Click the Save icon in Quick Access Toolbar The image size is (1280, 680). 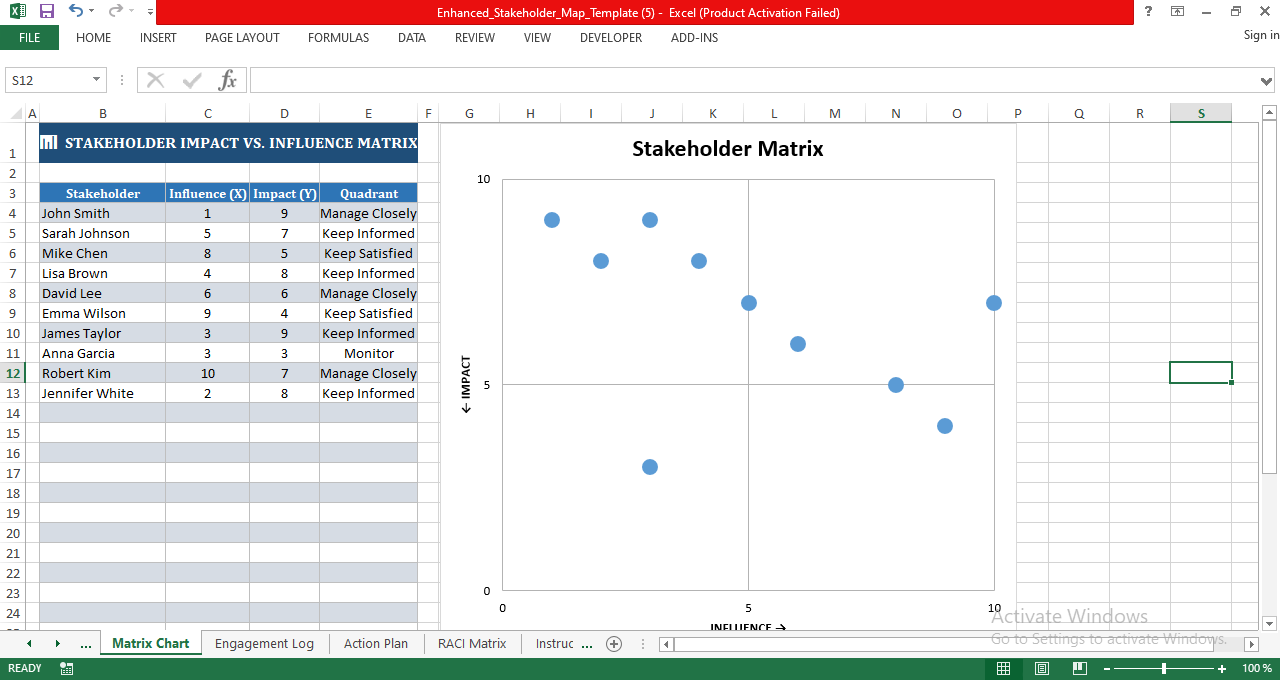(46, 12)
